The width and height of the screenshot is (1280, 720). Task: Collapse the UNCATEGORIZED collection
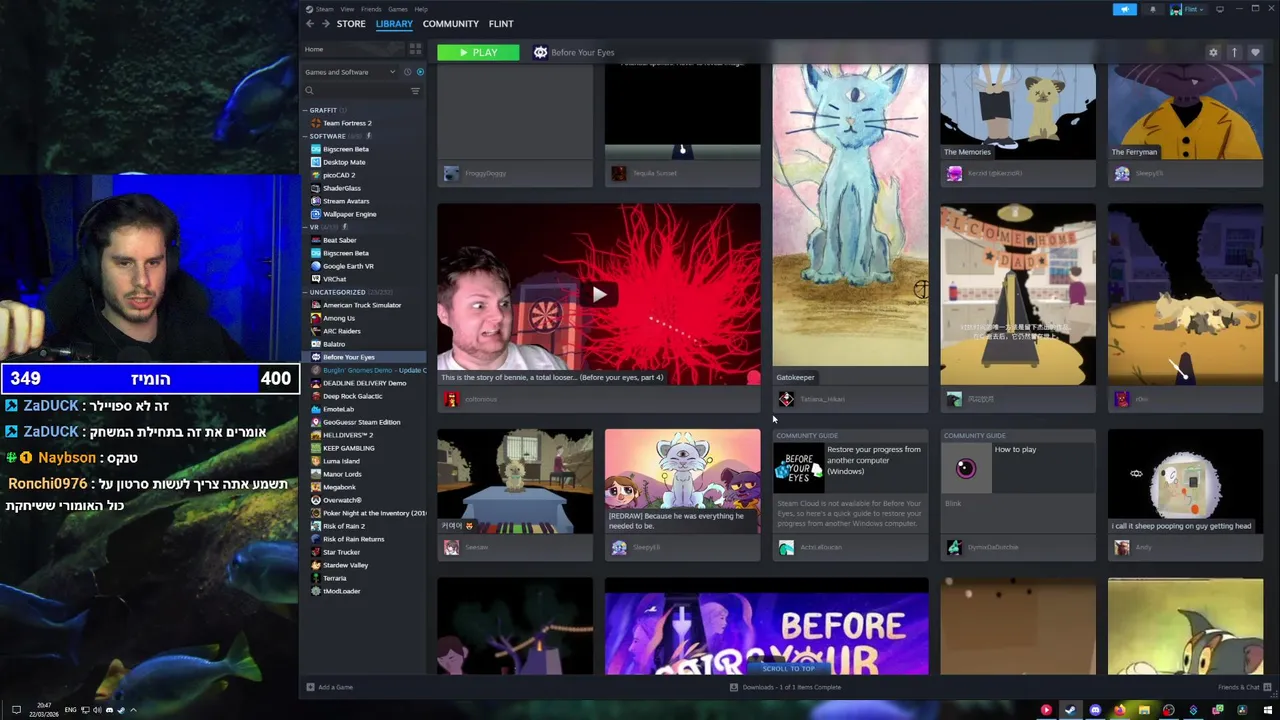click(x=306, y=292)
